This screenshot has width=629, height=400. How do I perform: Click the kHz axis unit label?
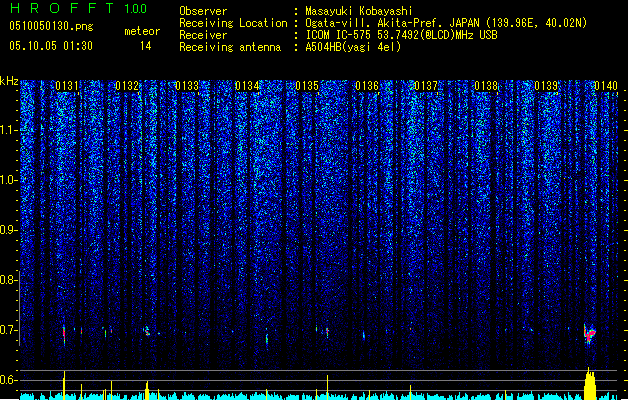9,81
